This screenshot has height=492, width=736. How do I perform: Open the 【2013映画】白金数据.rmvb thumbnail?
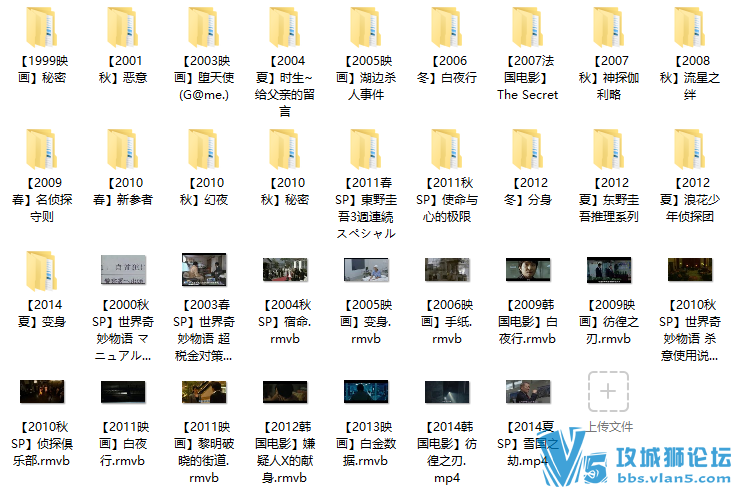(366, 392)
